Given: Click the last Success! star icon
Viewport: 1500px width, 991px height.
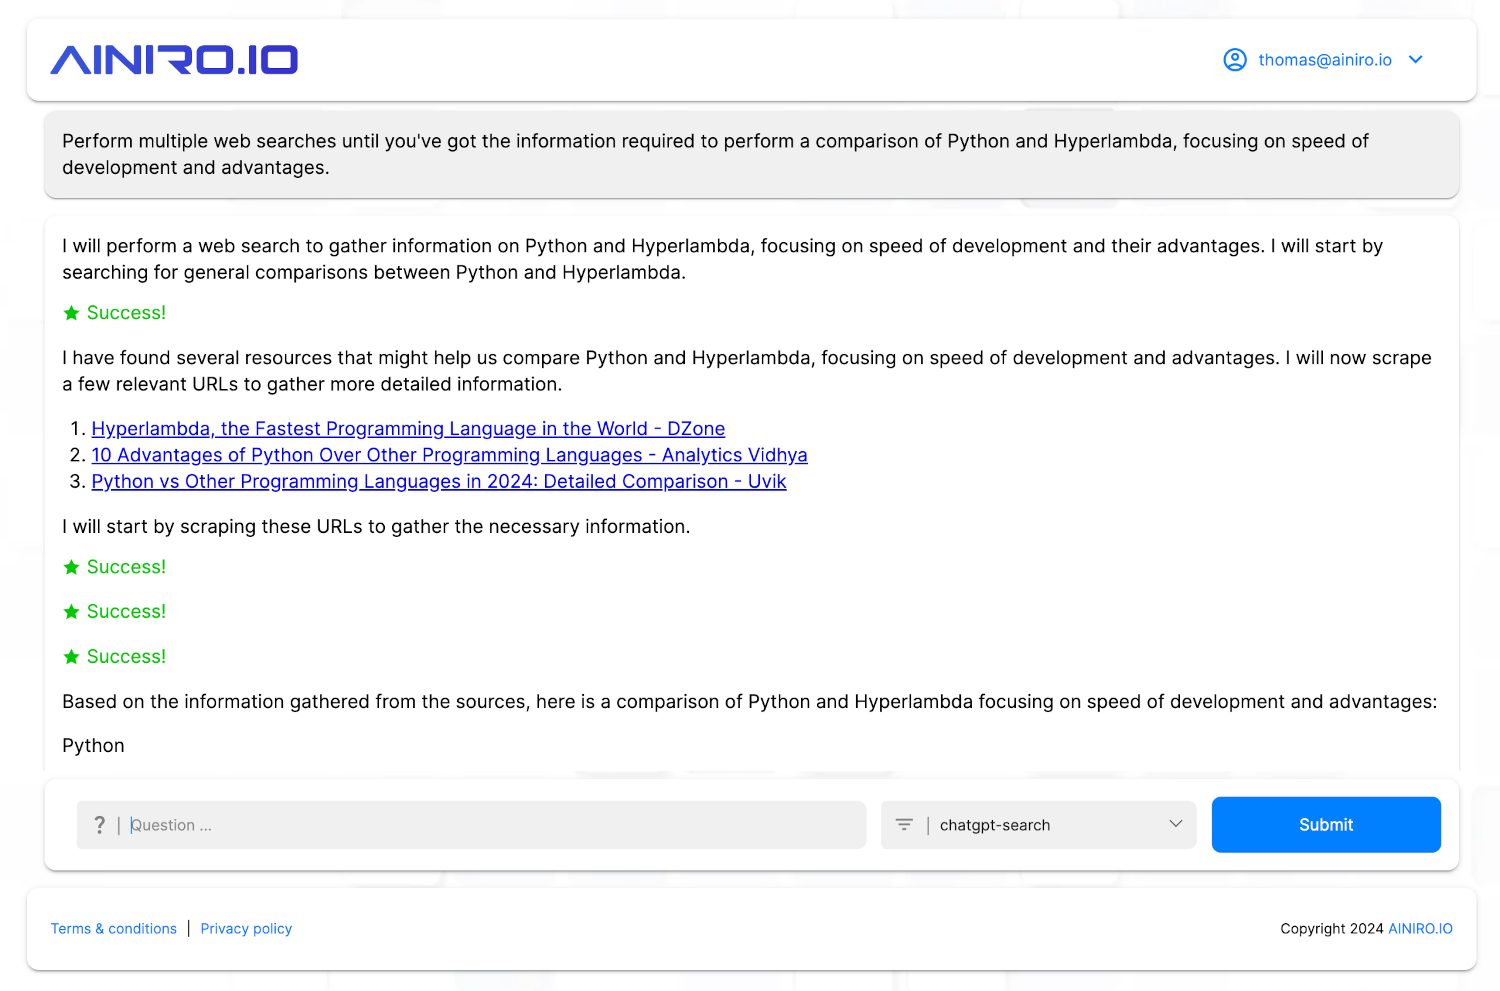Looking at the screenshot, I should 71,657.
